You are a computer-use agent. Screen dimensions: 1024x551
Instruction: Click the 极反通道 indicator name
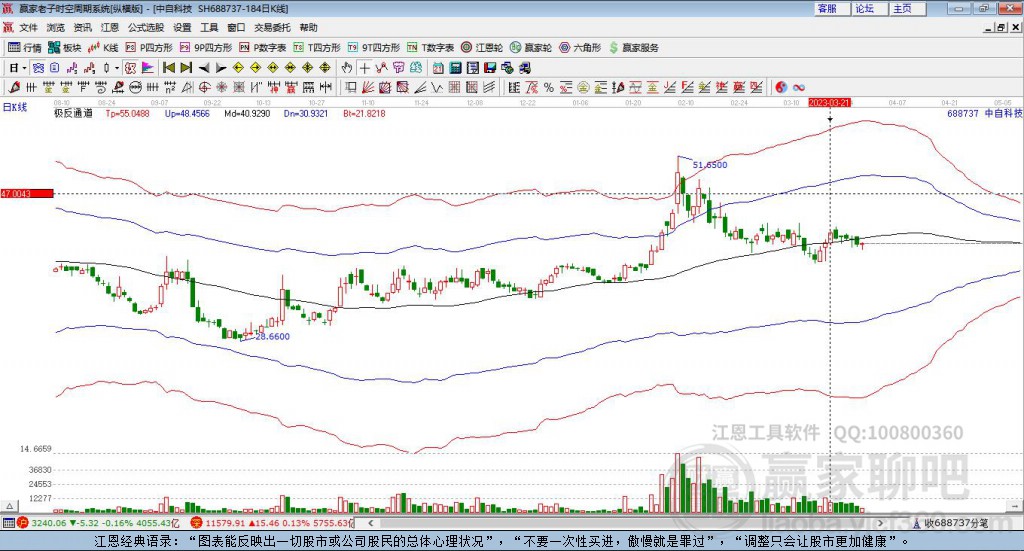point(73,114)
